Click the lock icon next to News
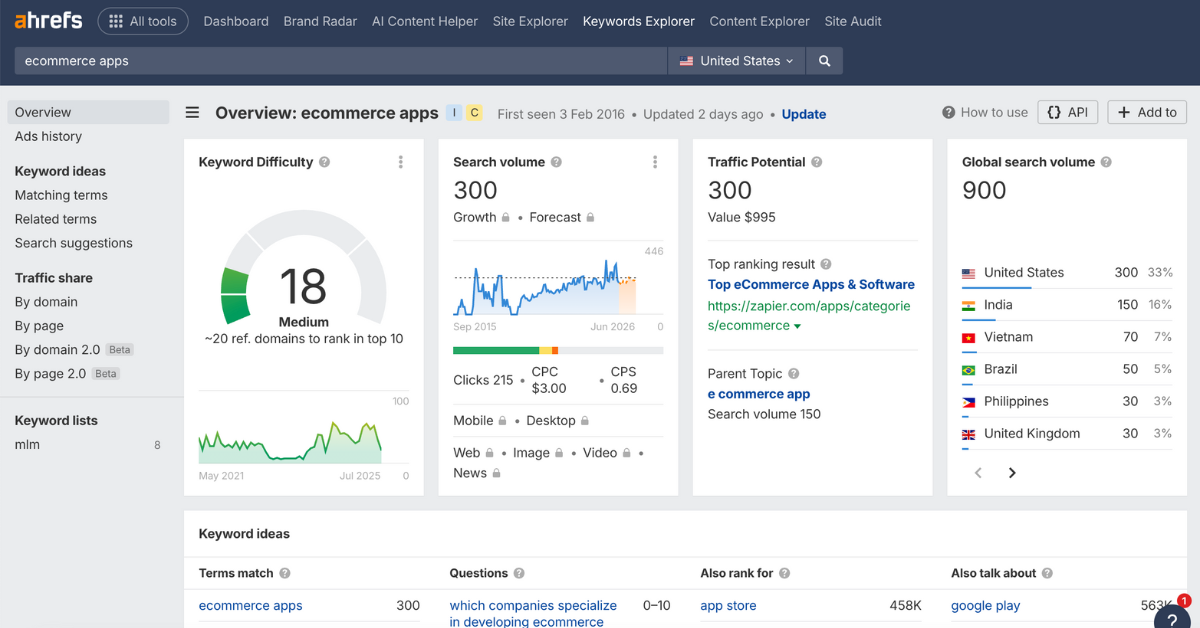Screen dimensions: 1200x628 [x=496, y=473]
